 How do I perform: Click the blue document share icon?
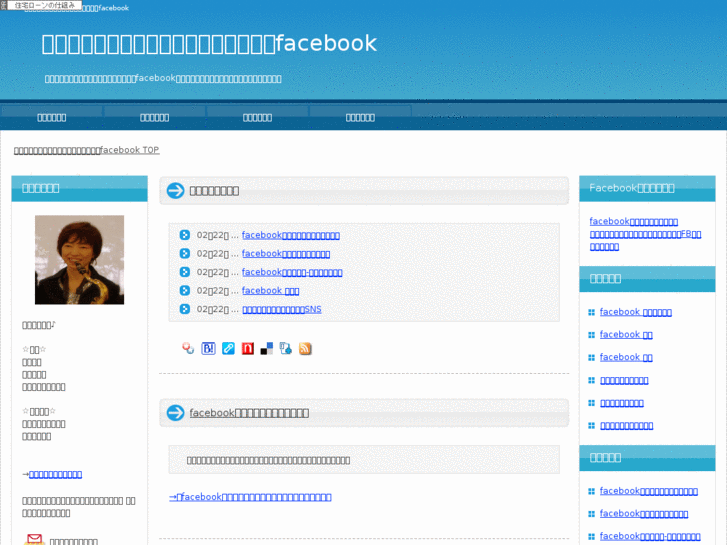286,348
